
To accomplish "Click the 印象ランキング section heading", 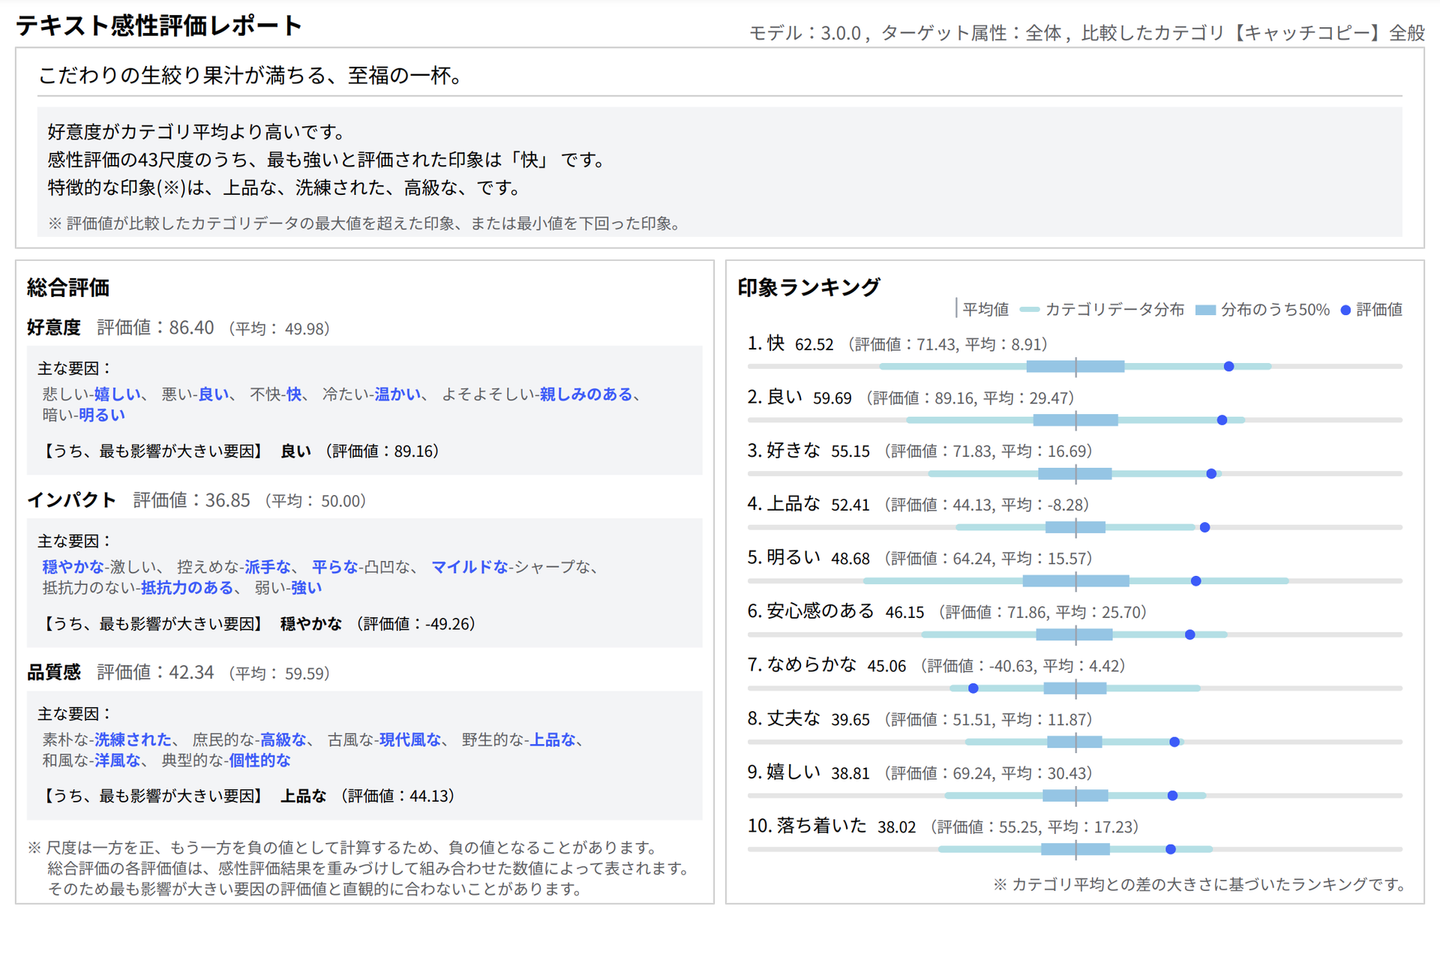I will (809, 288).
